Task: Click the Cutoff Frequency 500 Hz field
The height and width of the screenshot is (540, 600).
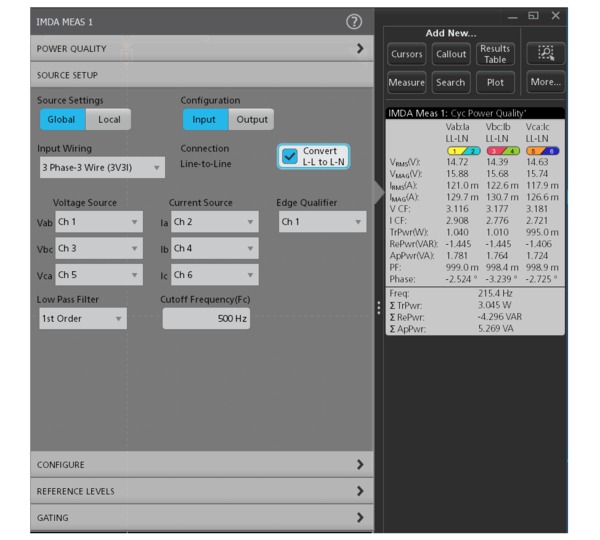Action: [206, 318]
